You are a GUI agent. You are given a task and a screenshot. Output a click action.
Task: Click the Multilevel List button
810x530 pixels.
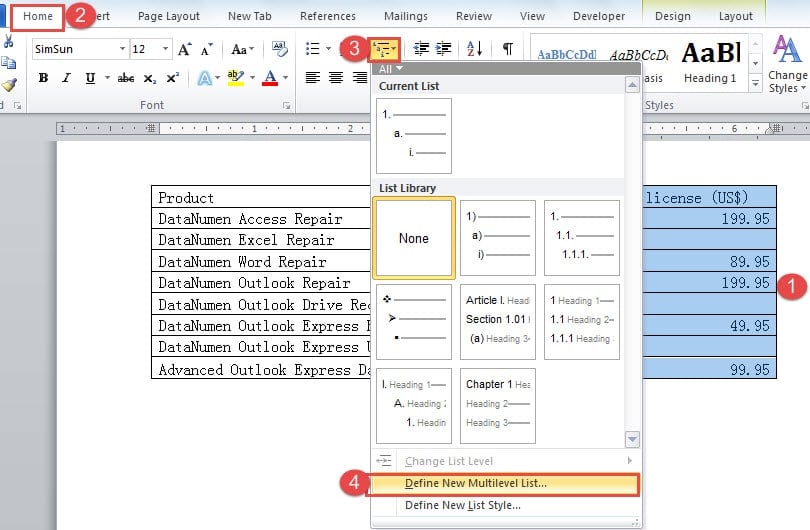point(384,50)
